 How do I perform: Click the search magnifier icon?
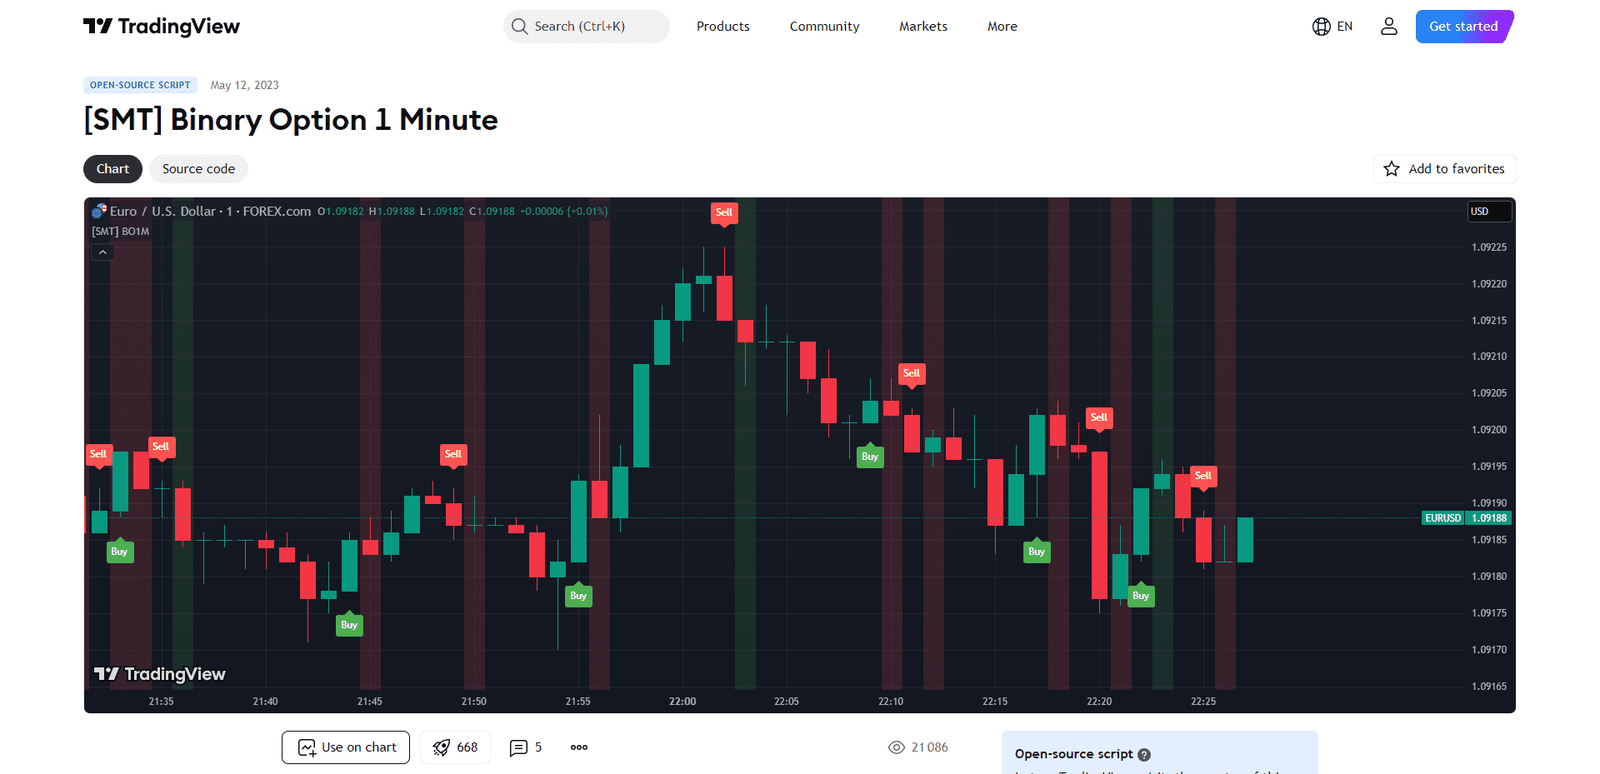(x=519, y=26)
